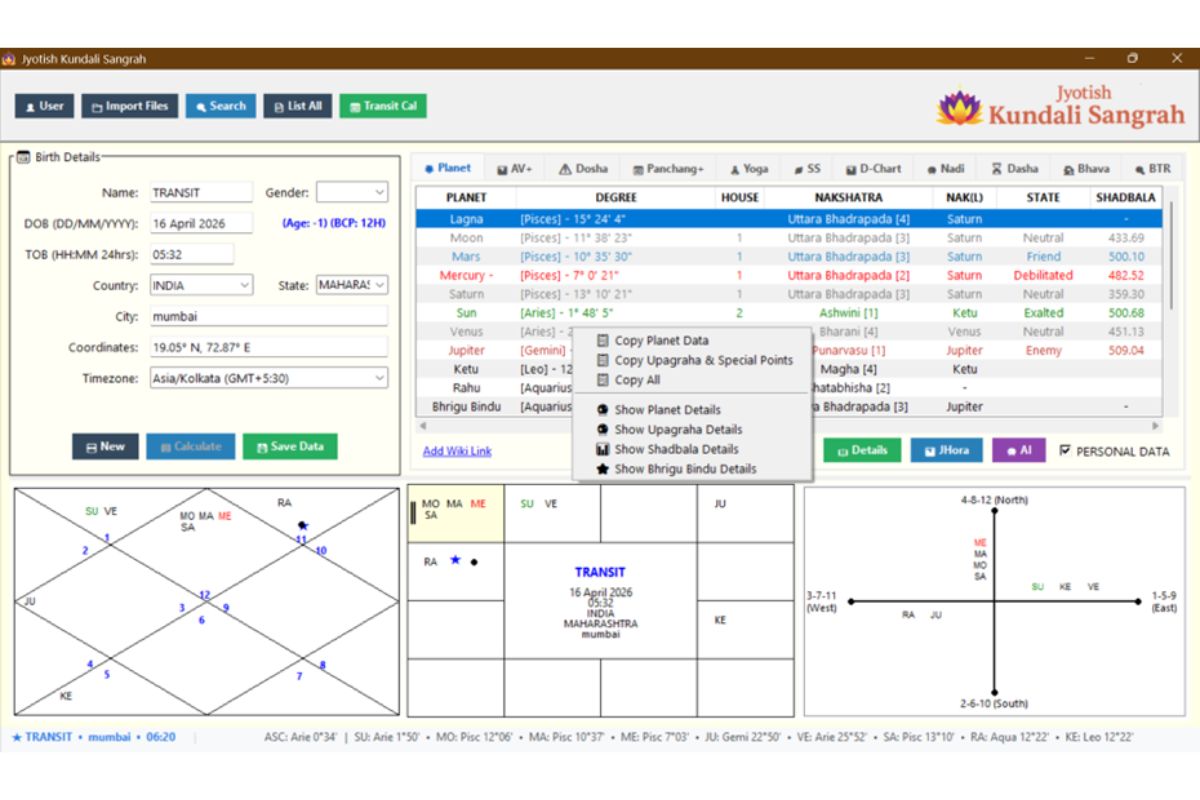Click the lotus logo icon

pyautogui.click(x=959, y=107)
